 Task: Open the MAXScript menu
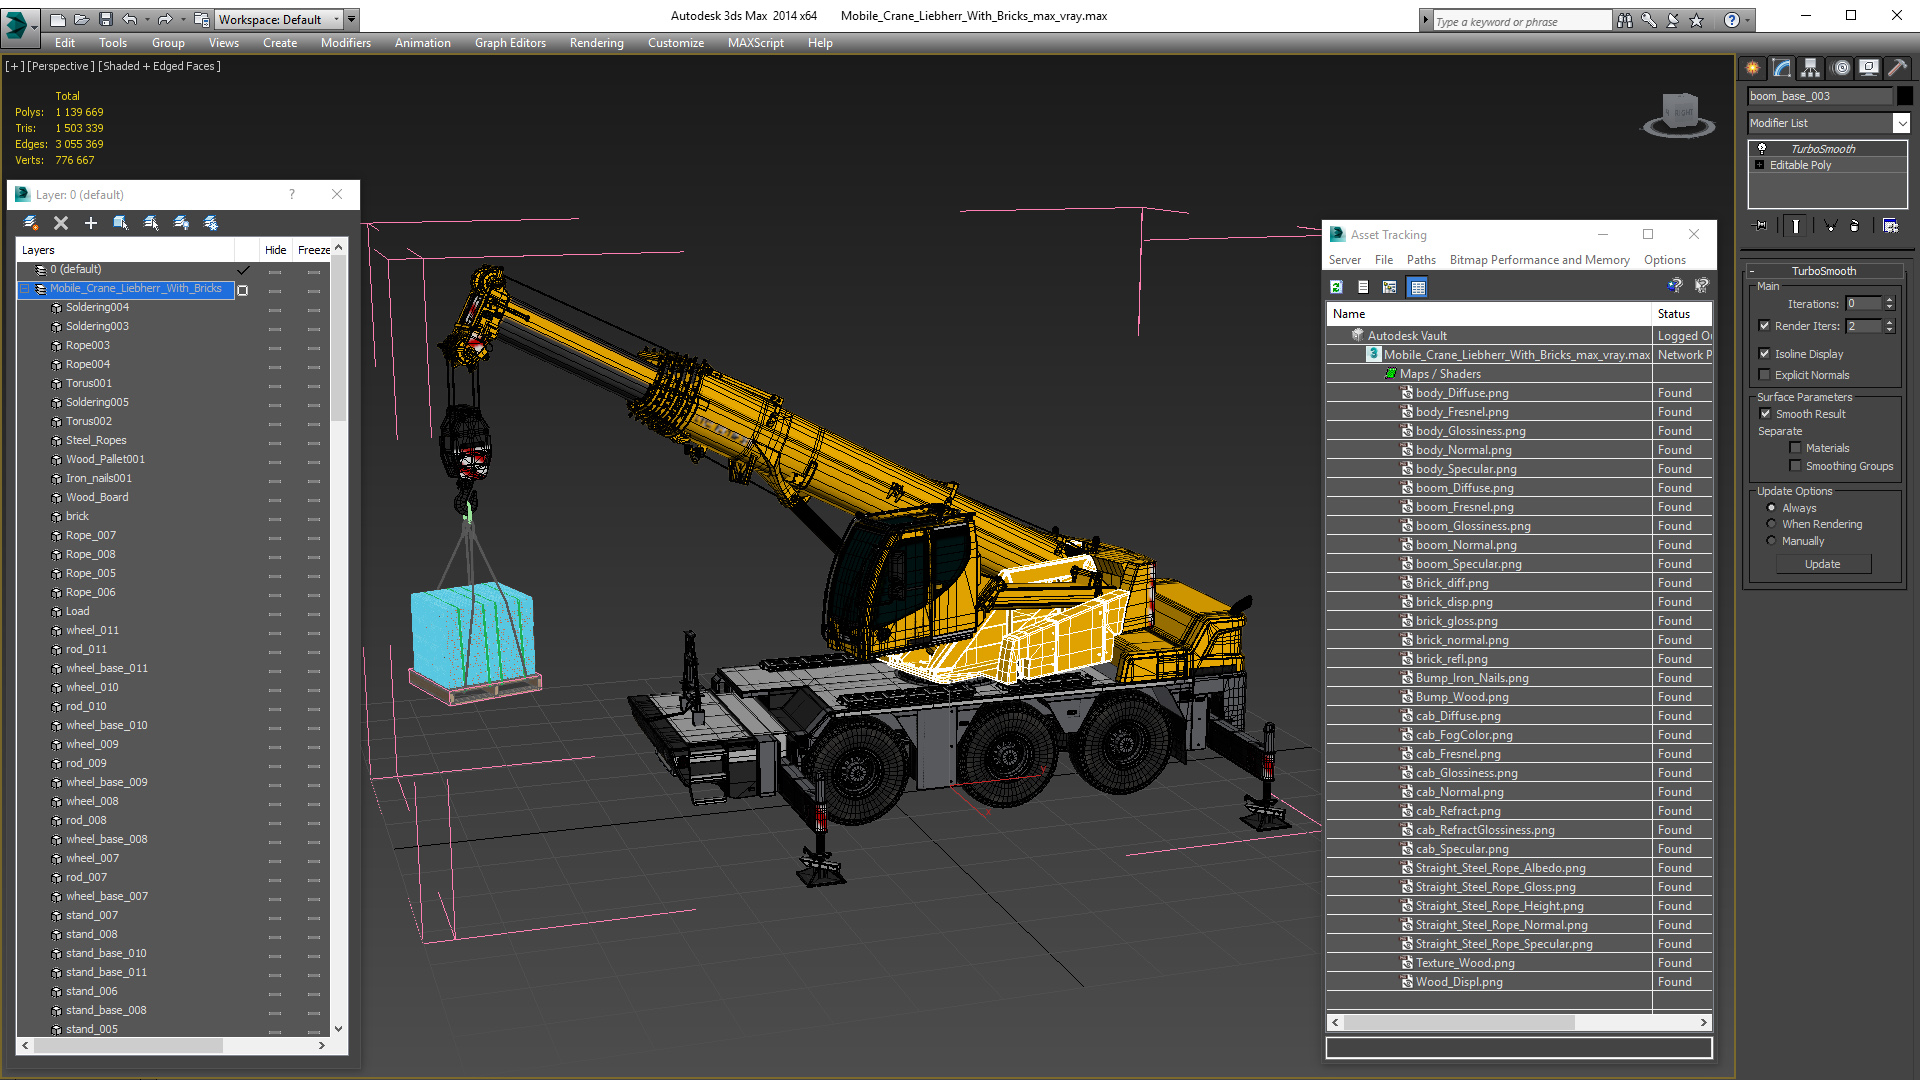click(756, 43)
